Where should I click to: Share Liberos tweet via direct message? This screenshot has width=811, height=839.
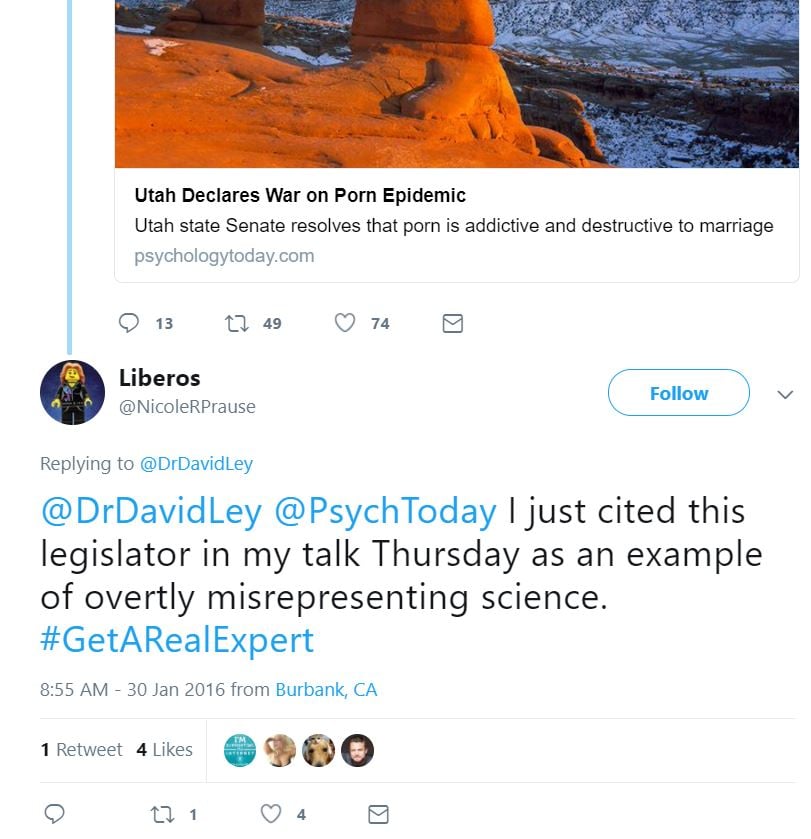[x=378, y=814]
